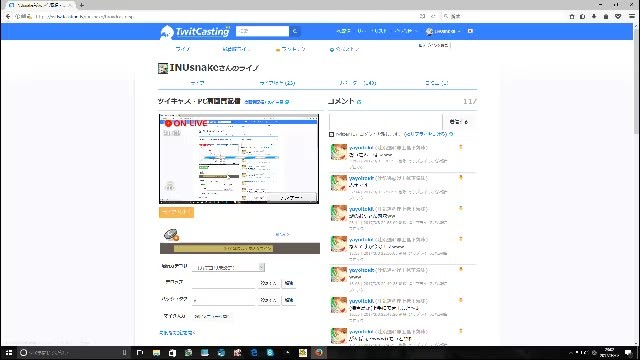Click the Cortana search box on taskbar
This screenshot has width=640, height=360.
73,353
